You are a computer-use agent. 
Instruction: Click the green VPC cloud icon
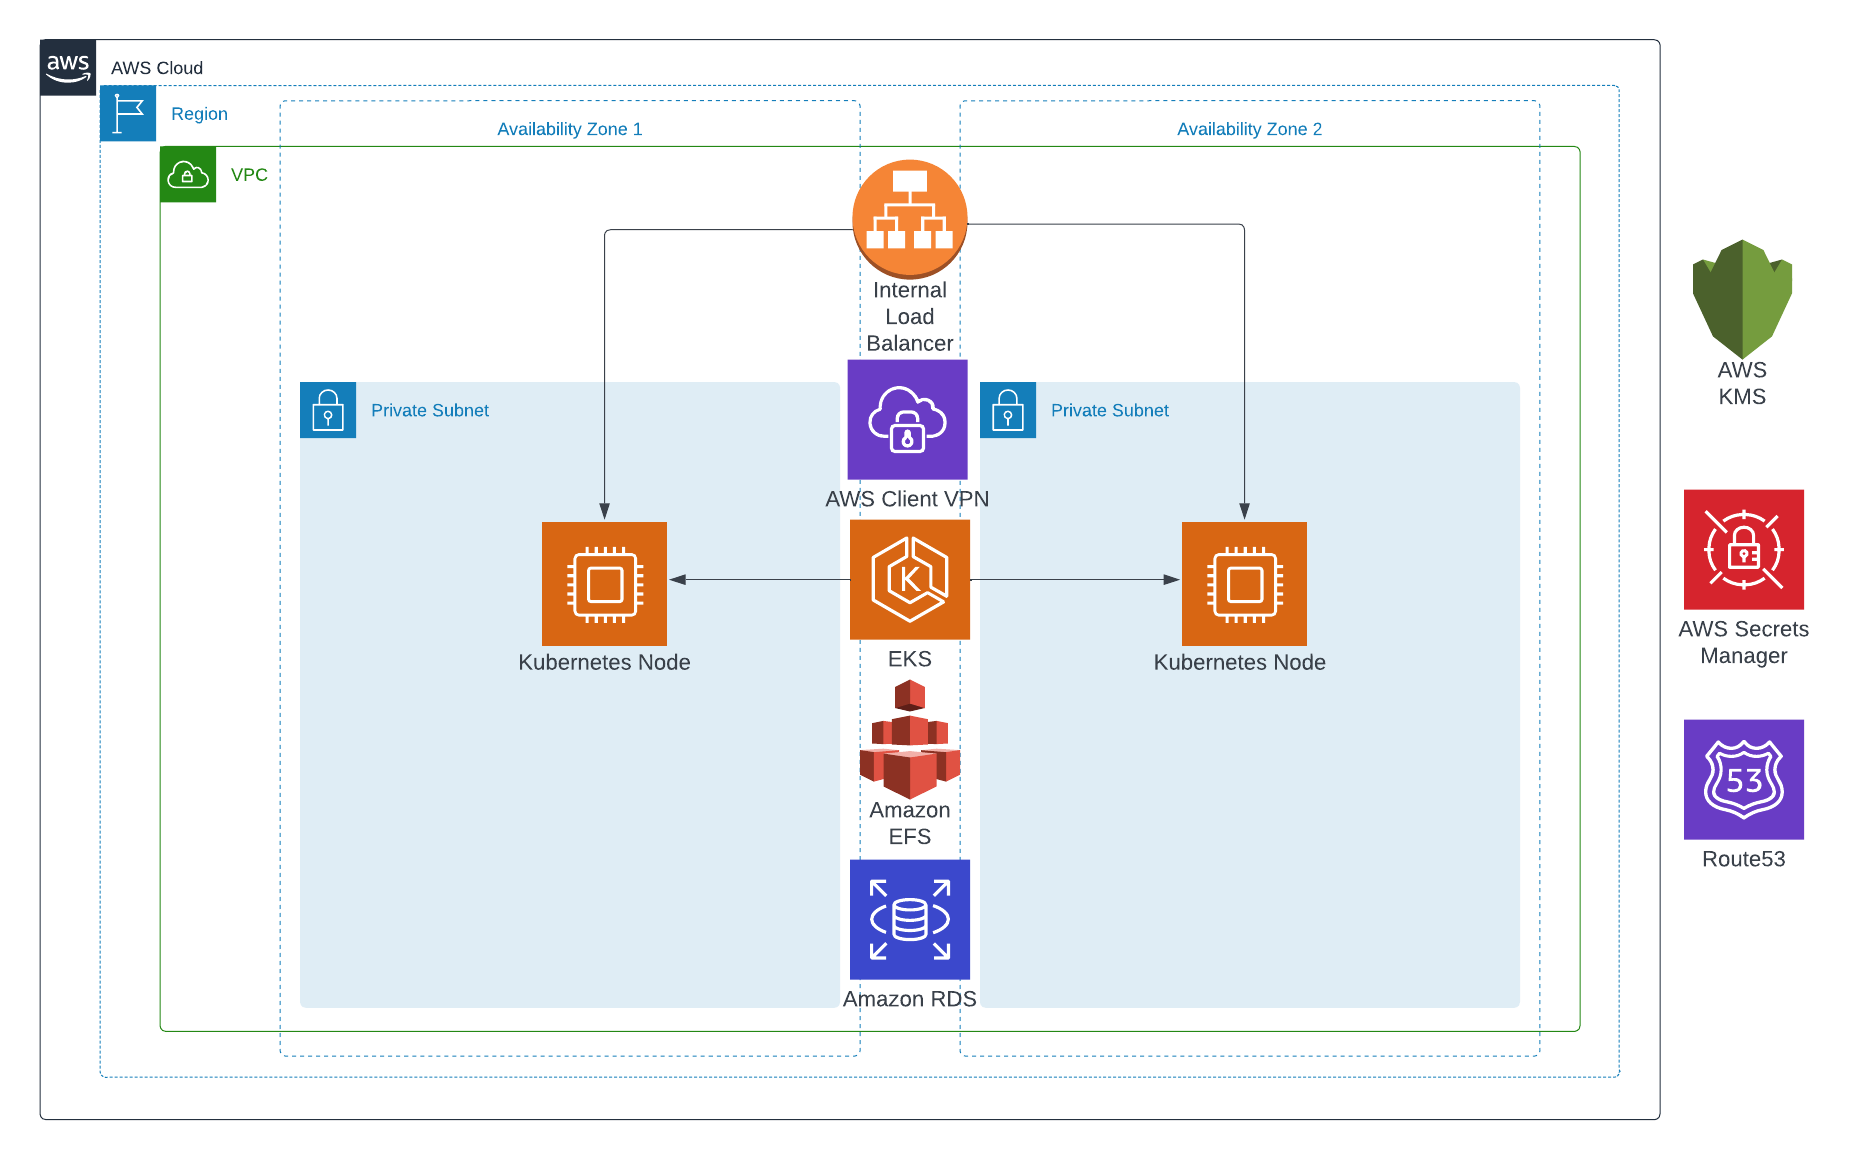[188, 175]
